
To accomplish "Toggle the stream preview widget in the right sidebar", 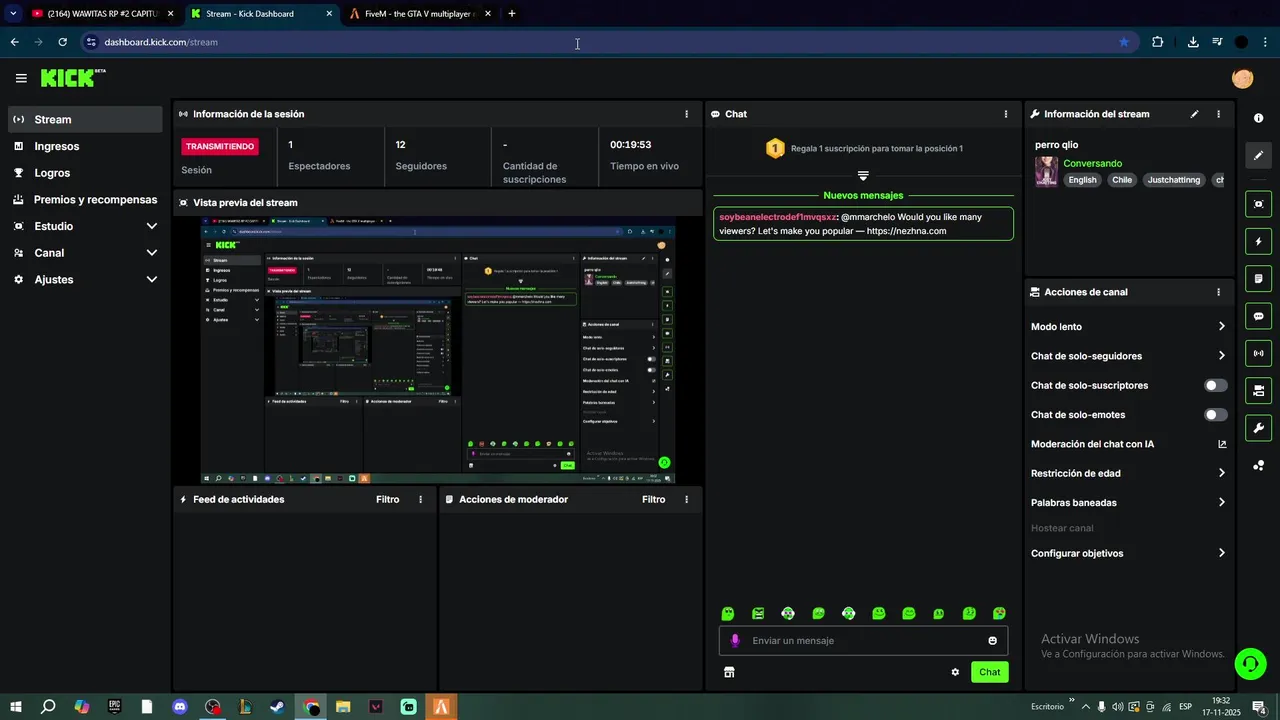I will click(1258, 204).
